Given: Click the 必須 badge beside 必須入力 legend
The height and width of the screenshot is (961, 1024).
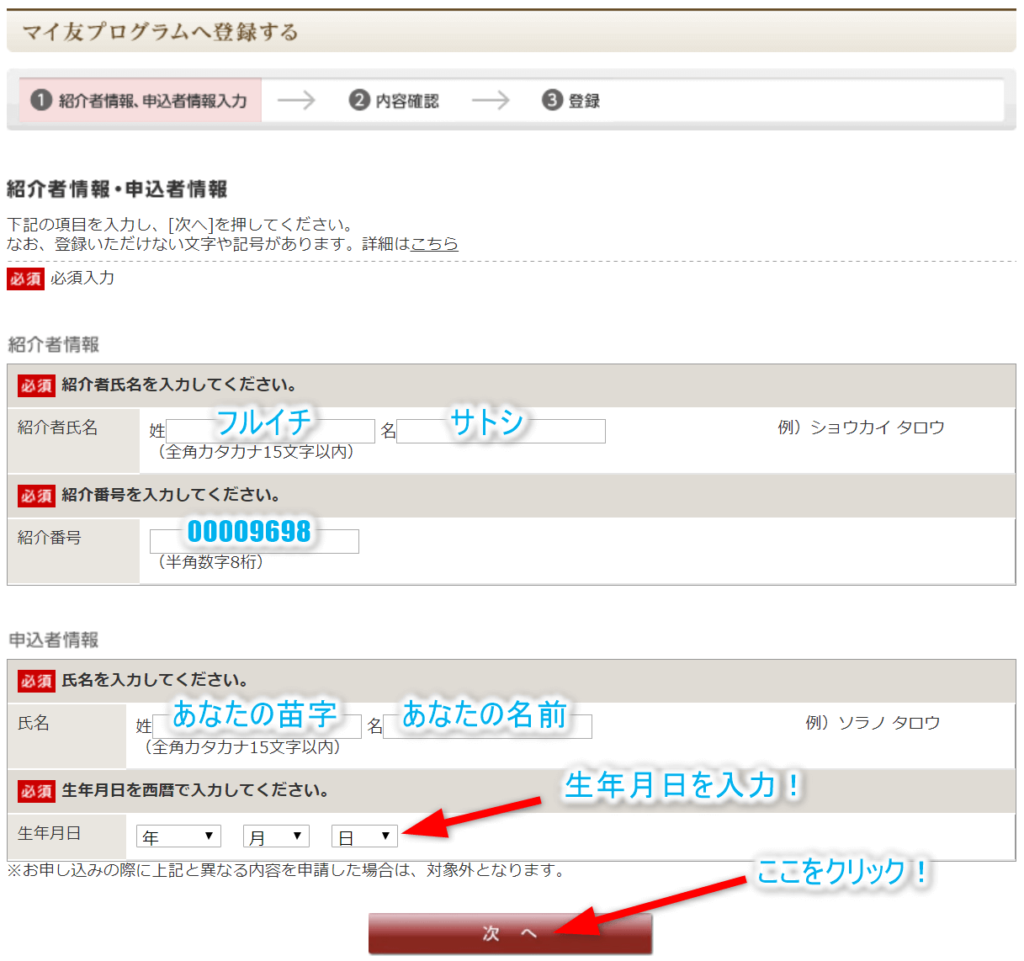Looking at the screenshot, I should tap(25, 279).
